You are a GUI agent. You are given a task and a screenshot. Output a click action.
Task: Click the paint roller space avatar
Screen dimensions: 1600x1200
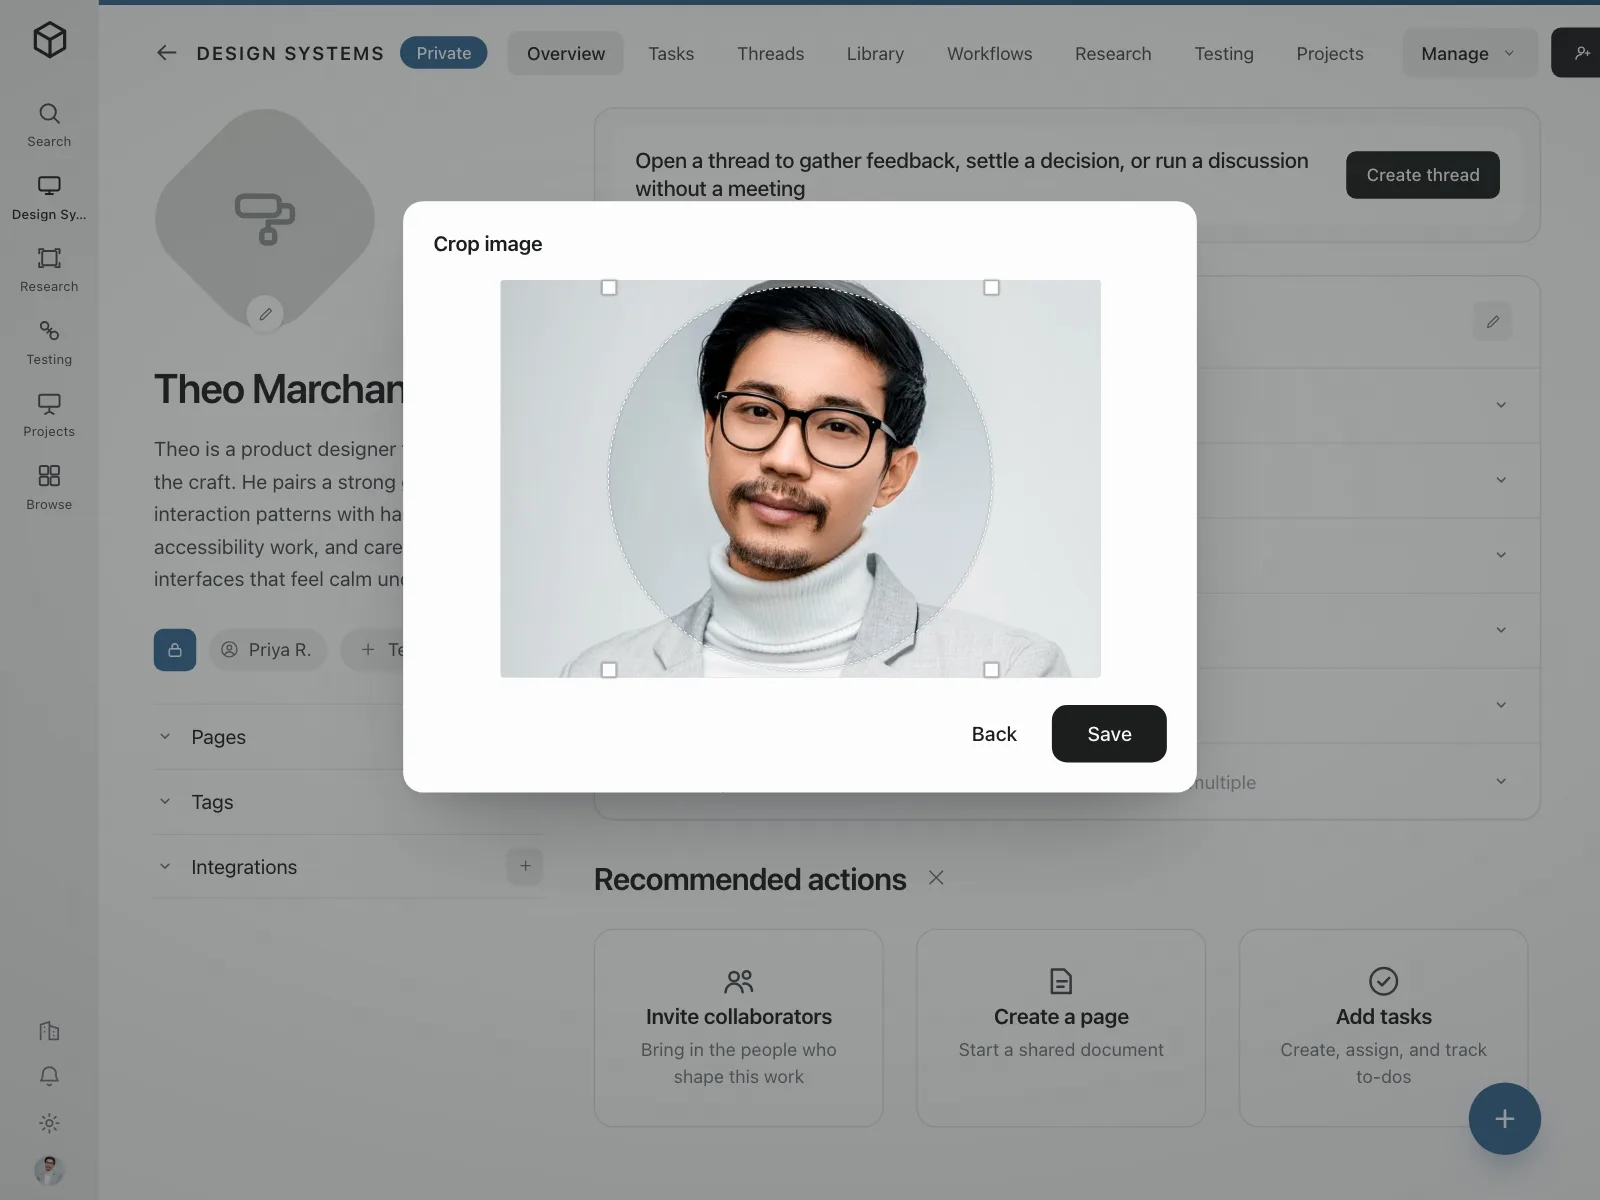point(265,218)
